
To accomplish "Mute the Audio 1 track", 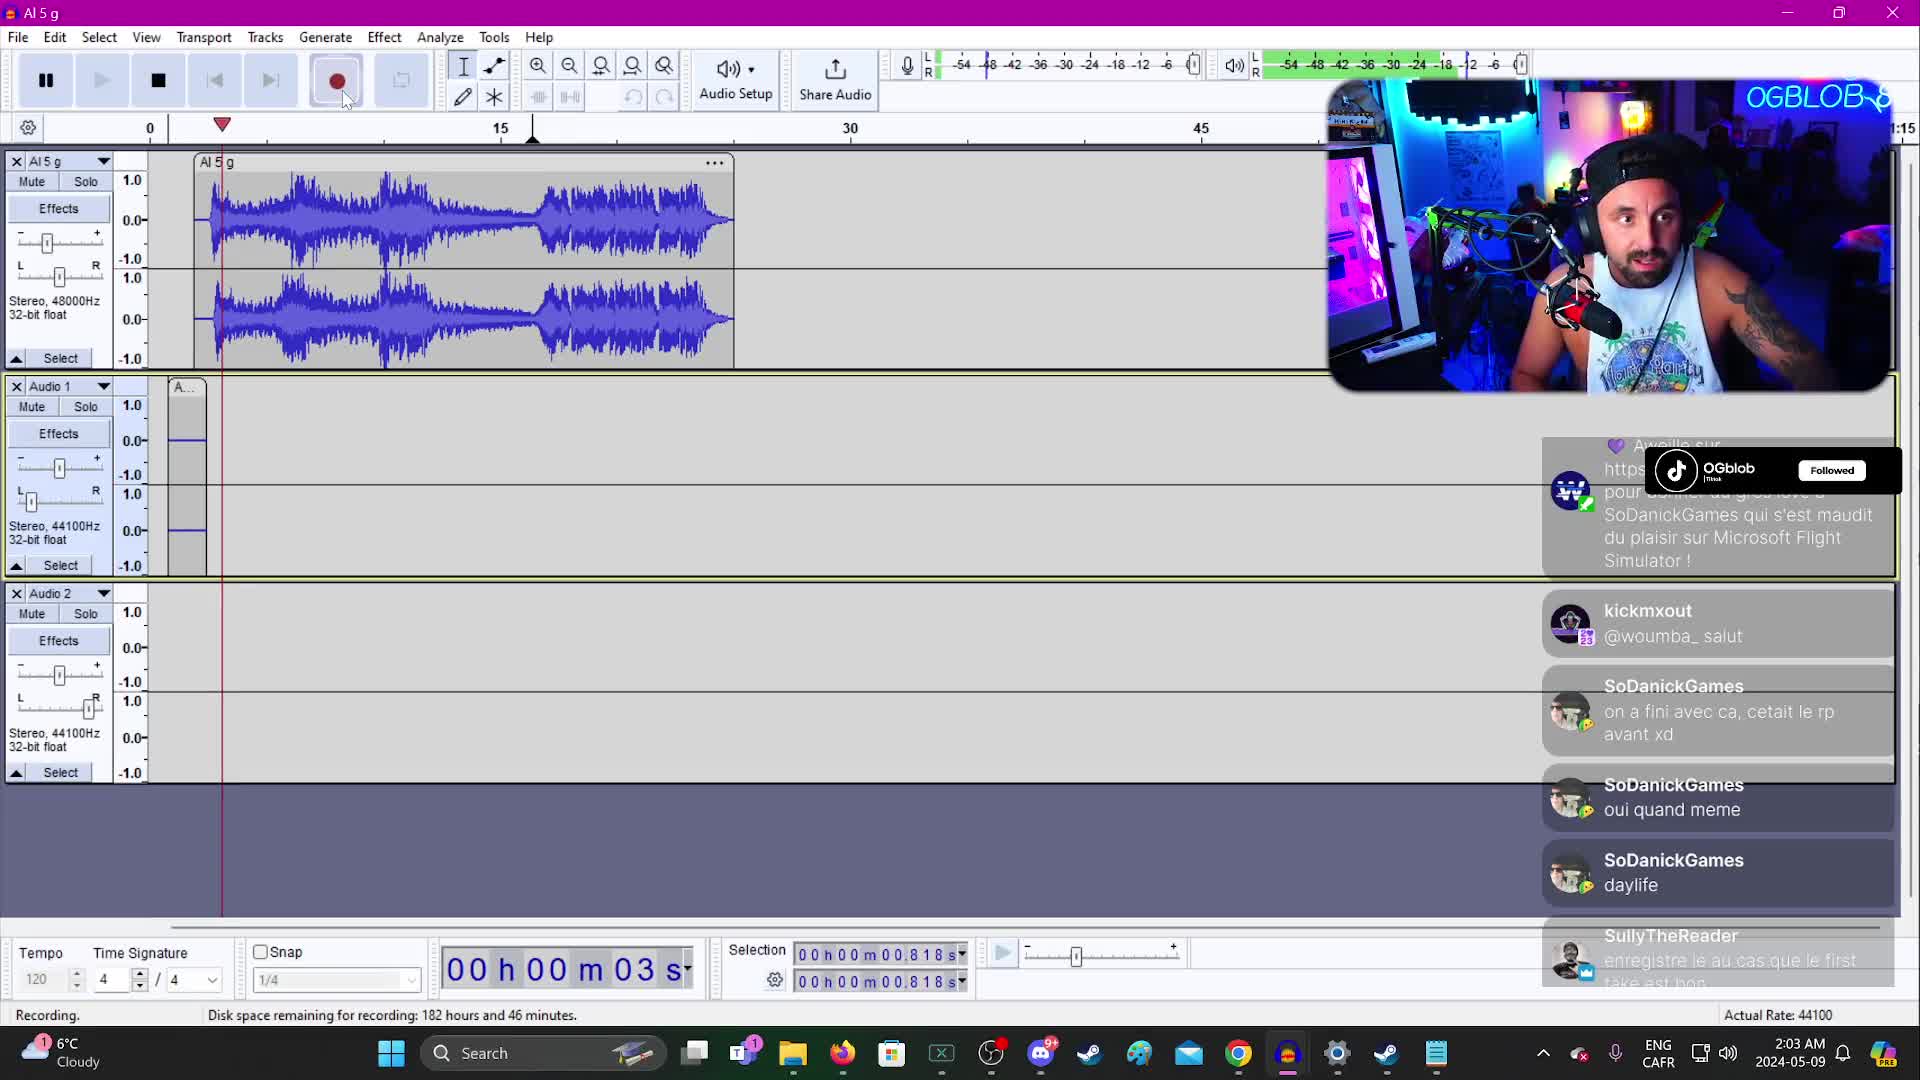I will [32, 407].
